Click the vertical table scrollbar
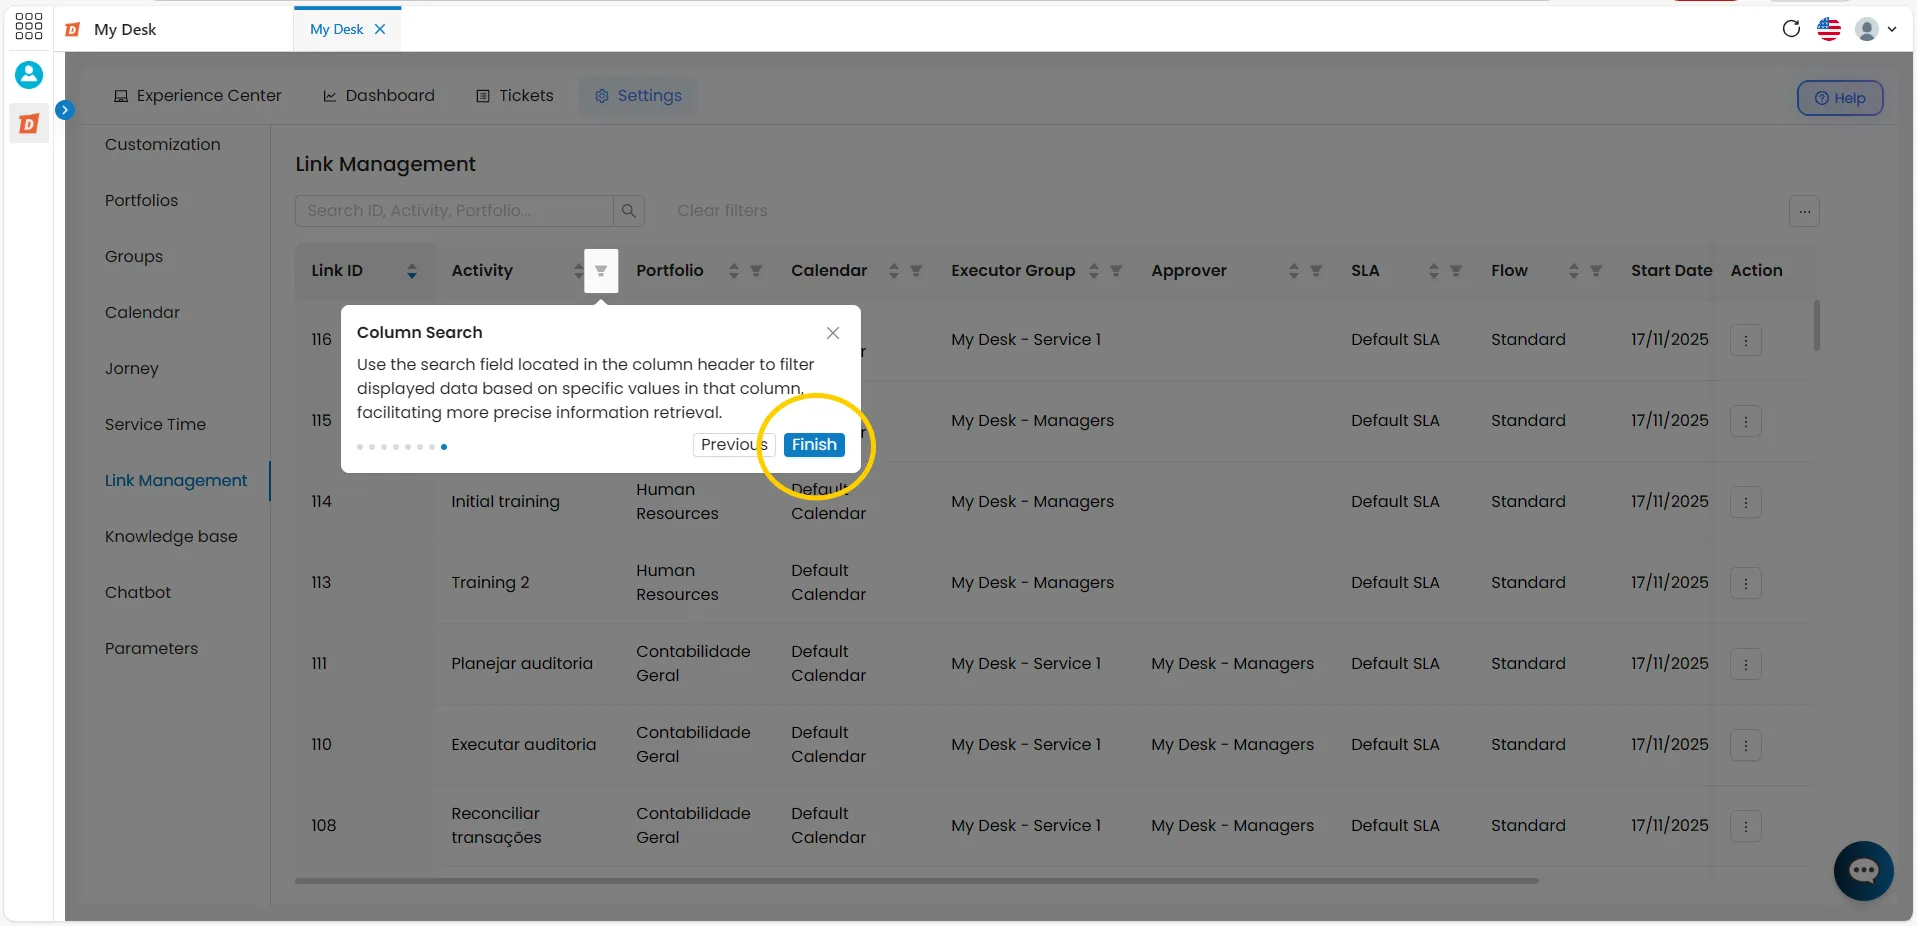The image size is (1917, 926). (x=1816, y=326)
